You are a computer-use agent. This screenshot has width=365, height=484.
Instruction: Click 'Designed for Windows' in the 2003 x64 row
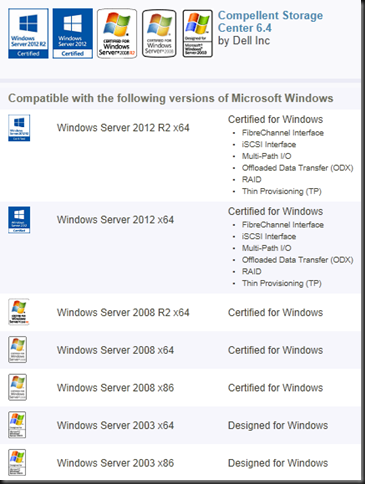[278, 425]
